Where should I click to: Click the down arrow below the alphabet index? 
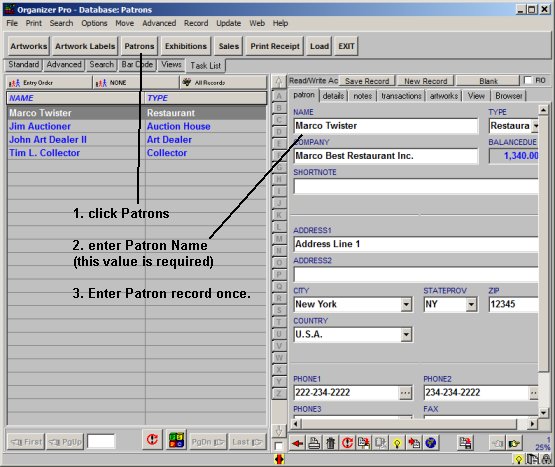(279, 431)
